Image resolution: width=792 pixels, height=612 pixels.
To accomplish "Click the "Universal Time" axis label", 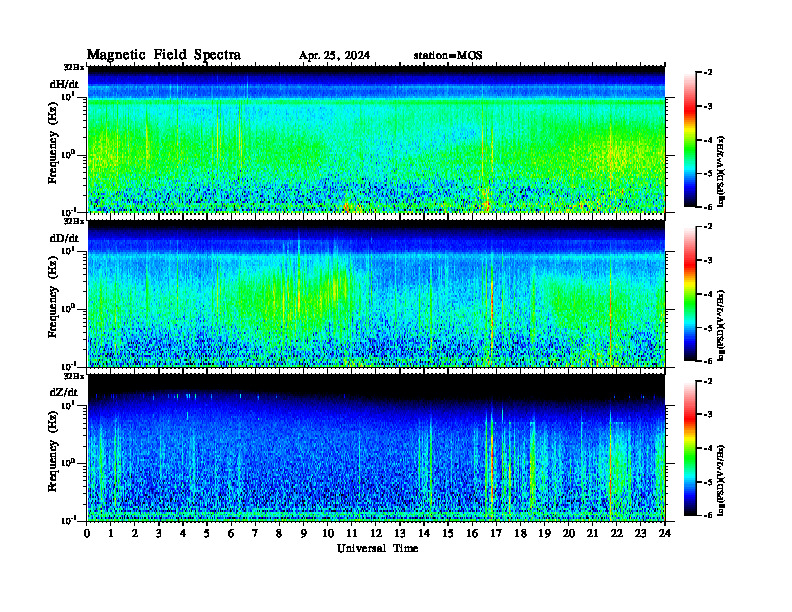I will (377, 548).
